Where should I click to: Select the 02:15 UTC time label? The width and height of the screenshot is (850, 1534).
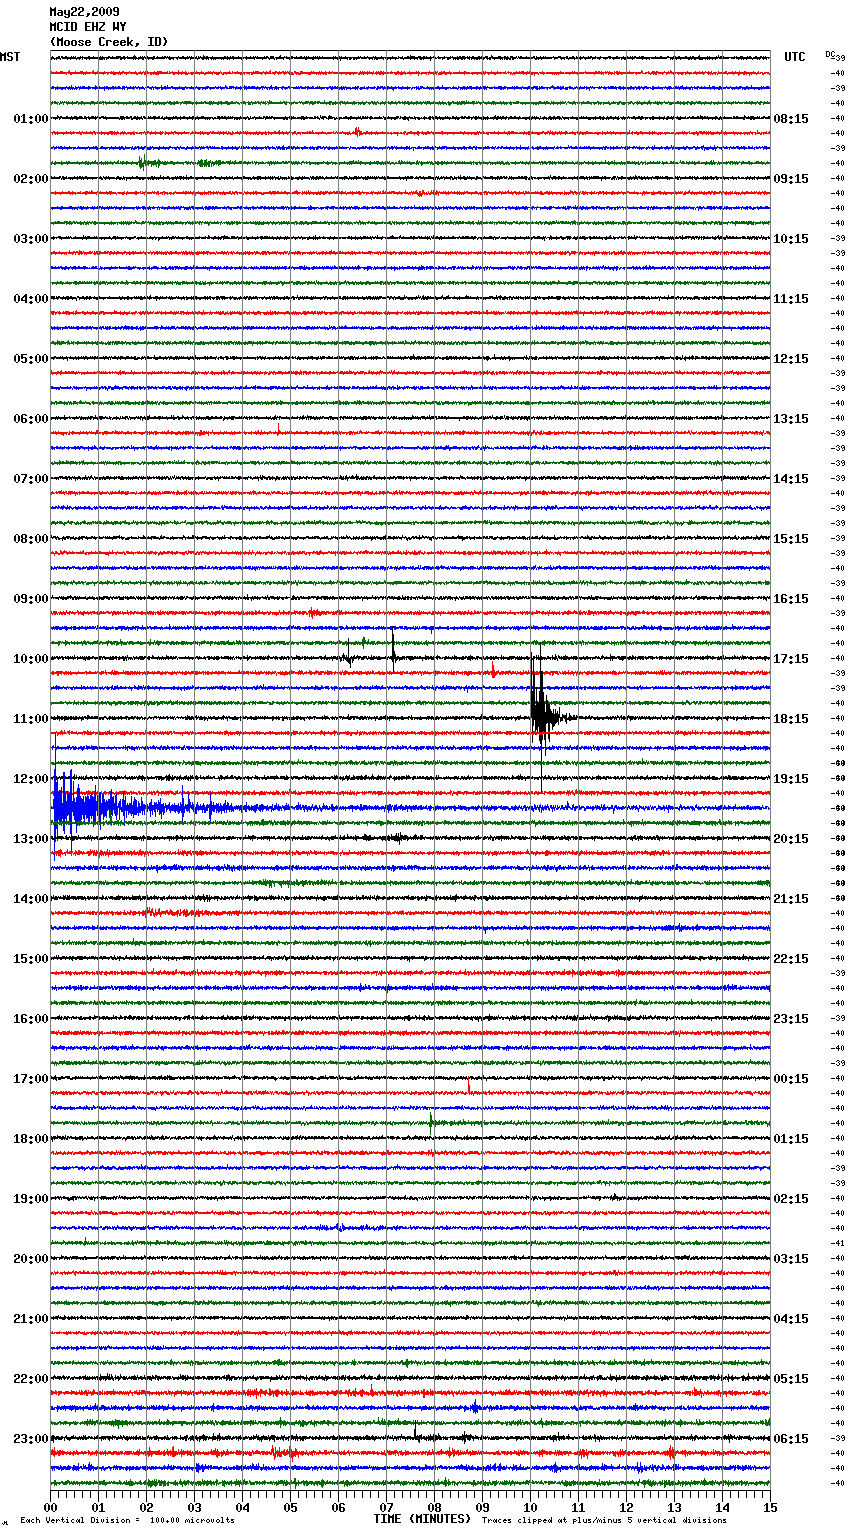[x=791, y=1199]
